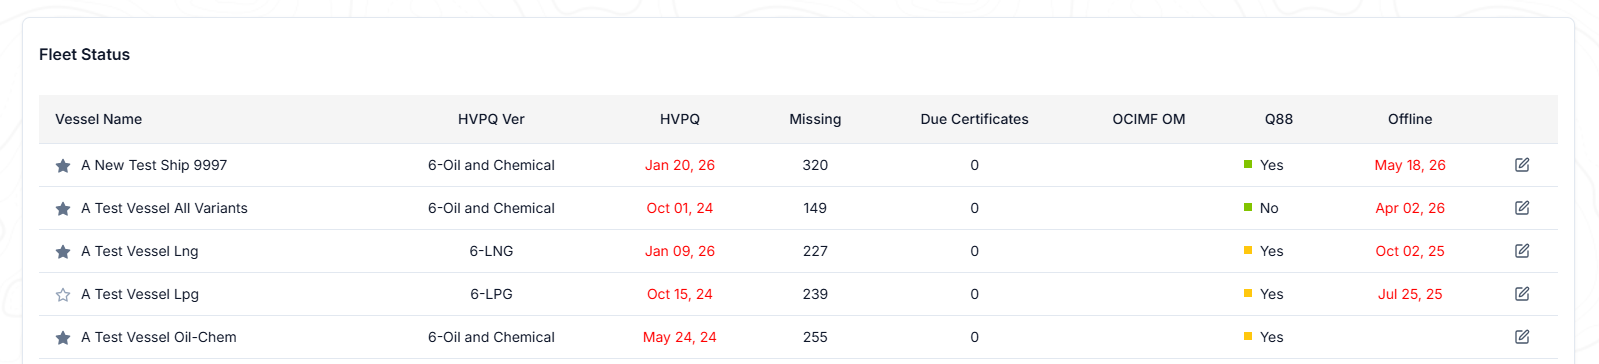Edit the A Test Vessel Lng row
1599x364 pixels.
coord(1522,251)
